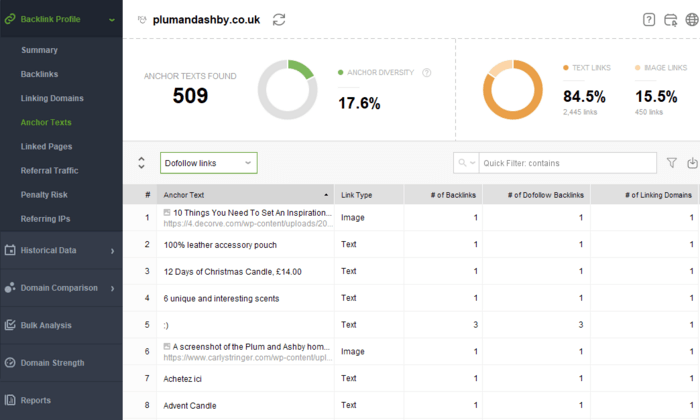Click the orange text/image links donut chart
This screenshot has width=700, height=420.
(513, 90)
